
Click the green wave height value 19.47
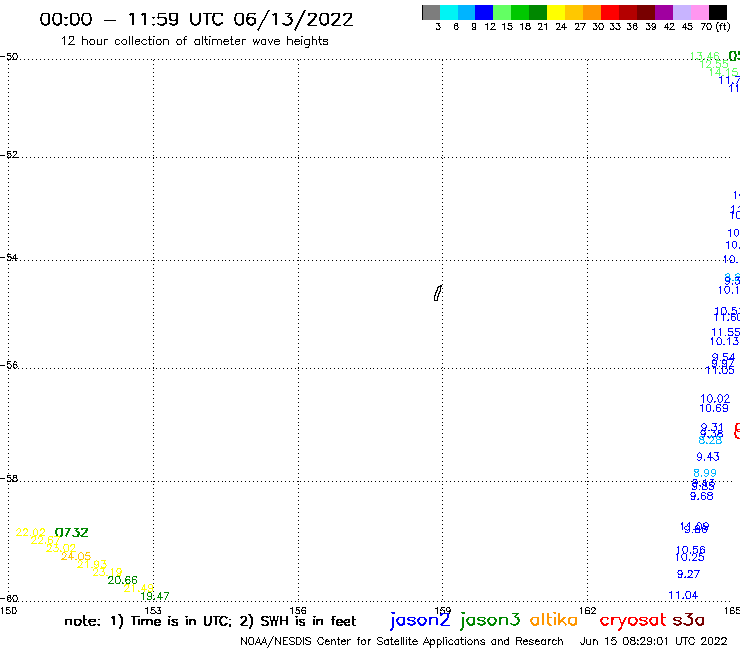tap(155, 597)
